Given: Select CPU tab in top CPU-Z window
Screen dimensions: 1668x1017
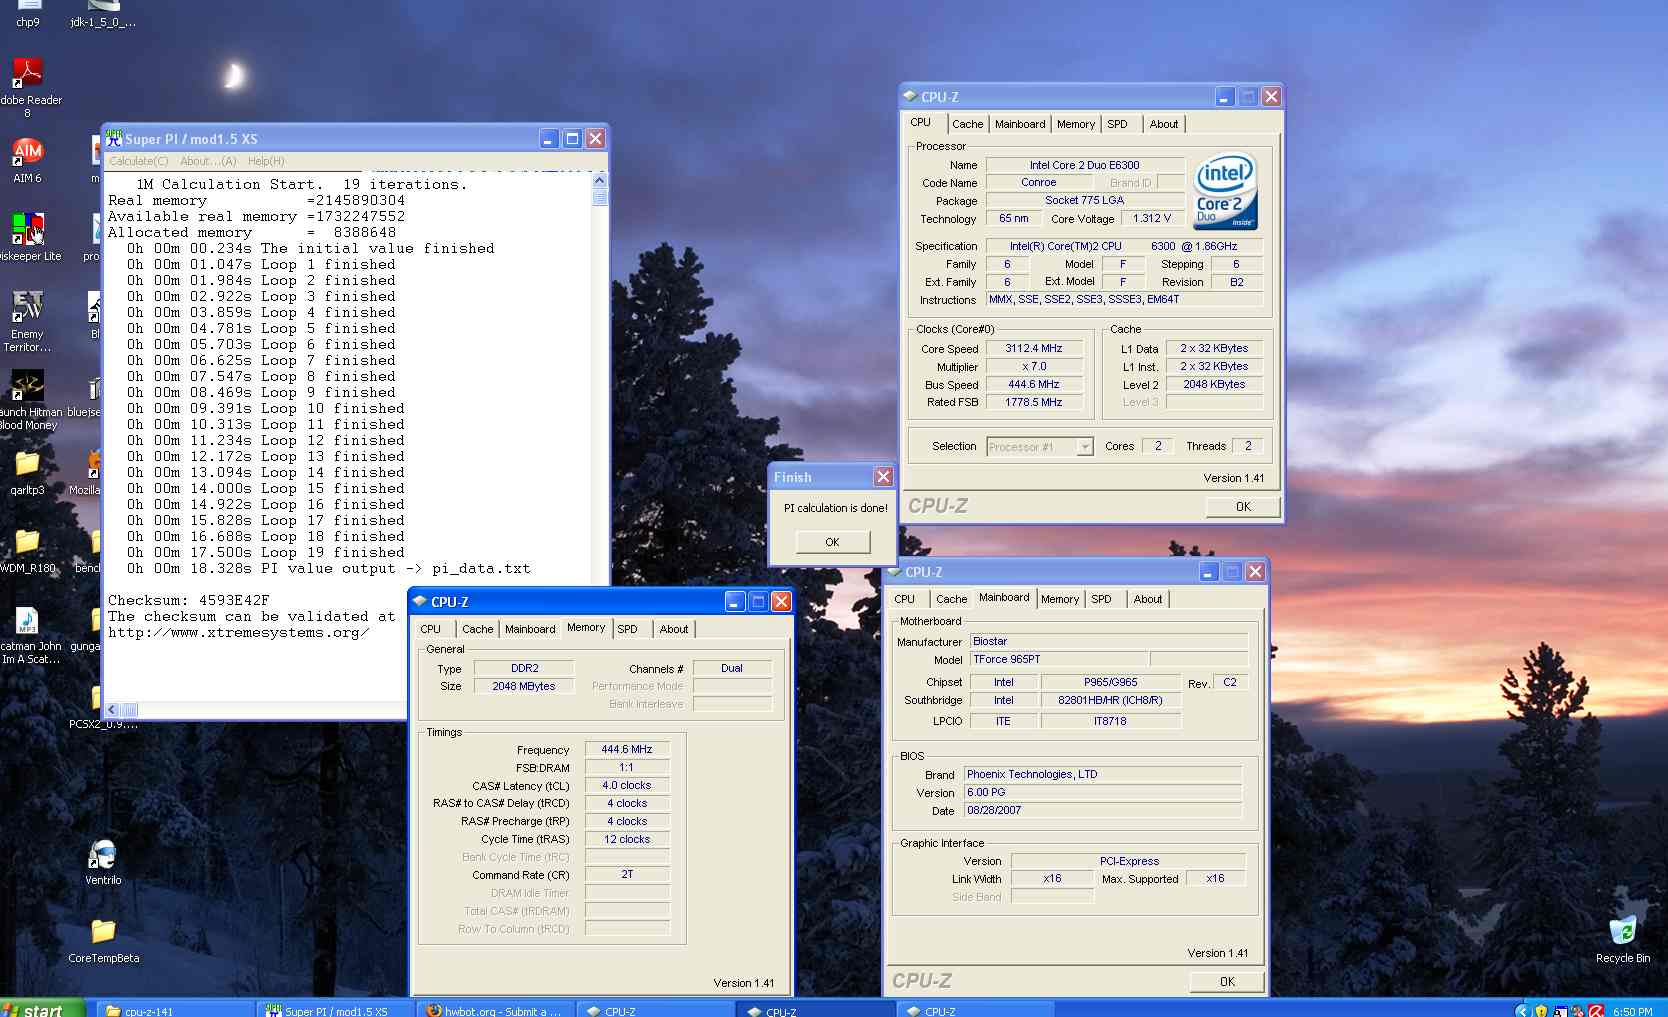Looking at the screenshot, I should (x=921, y=122).
